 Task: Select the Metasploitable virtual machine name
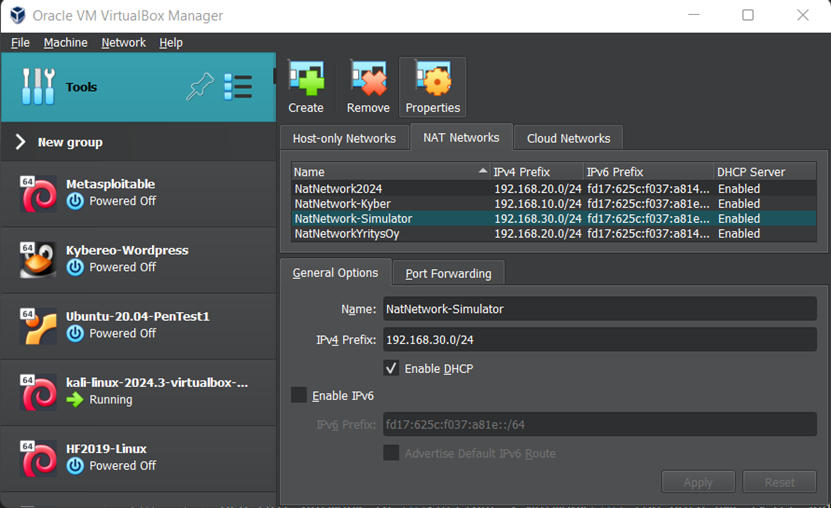[x=110, y=184]
